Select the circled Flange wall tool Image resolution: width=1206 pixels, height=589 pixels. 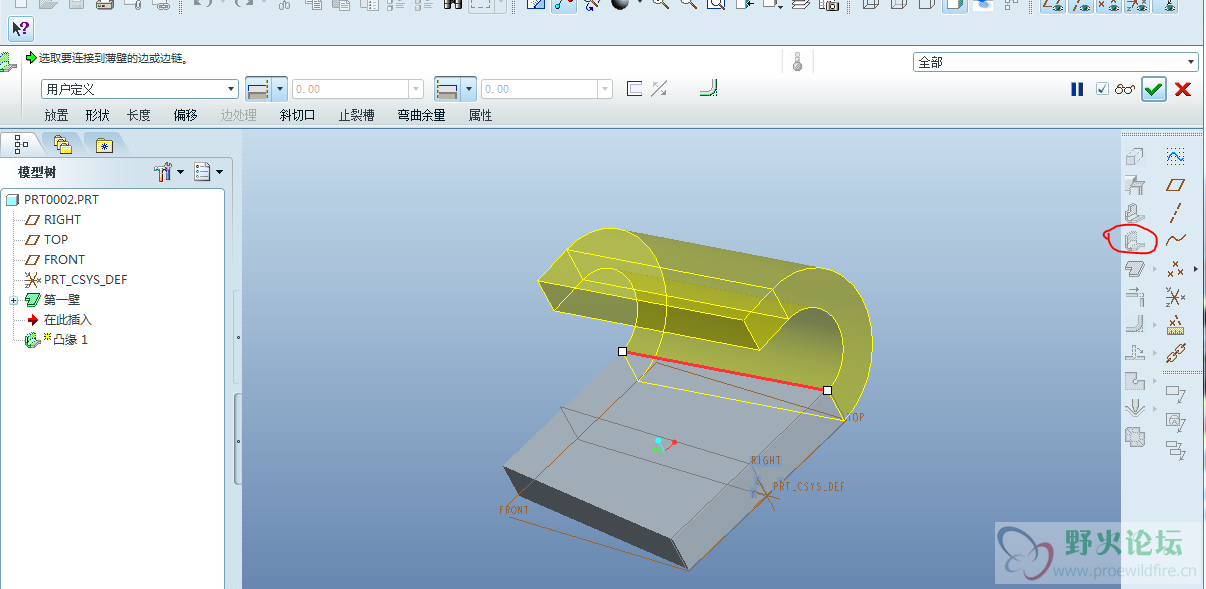tap(1134, 240)
